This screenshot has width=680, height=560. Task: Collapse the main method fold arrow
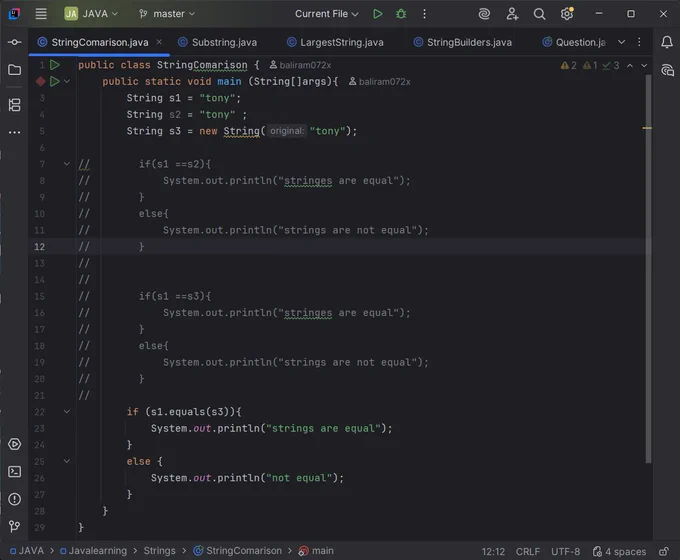tap(67, 81)
